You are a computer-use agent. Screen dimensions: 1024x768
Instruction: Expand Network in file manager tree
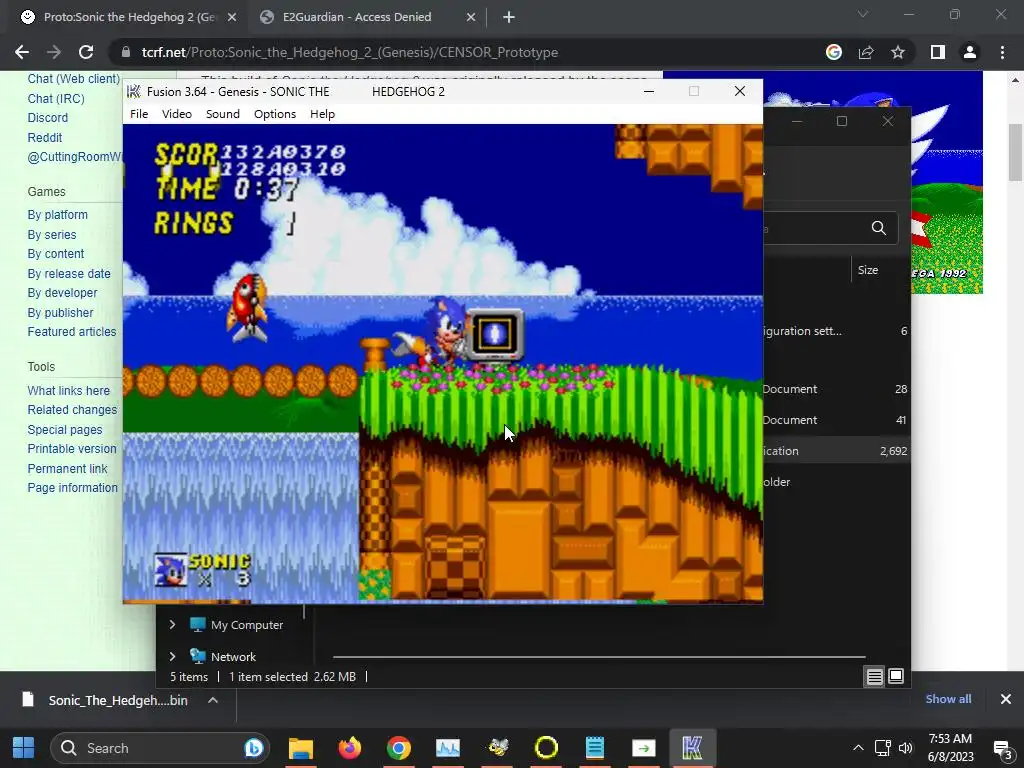(x=172, y=656)
